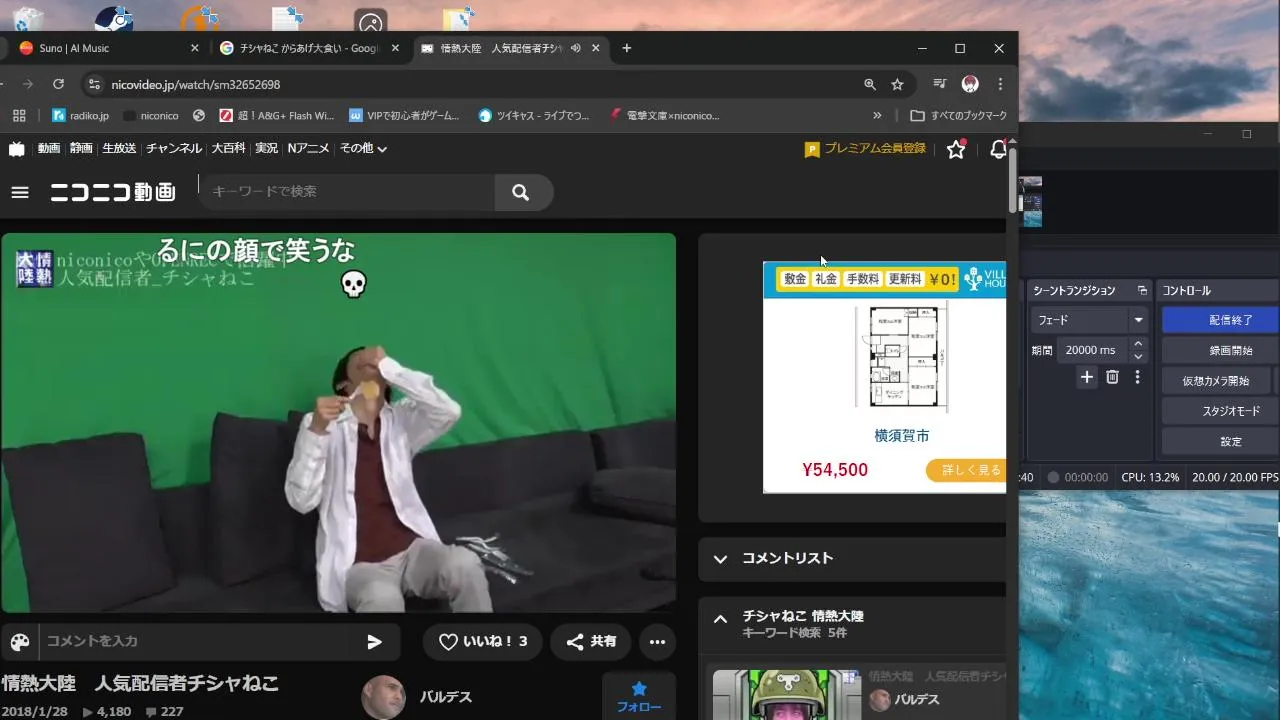
Task: Open 超！A&G+ Flash bookmark
Action: point(277,115)
